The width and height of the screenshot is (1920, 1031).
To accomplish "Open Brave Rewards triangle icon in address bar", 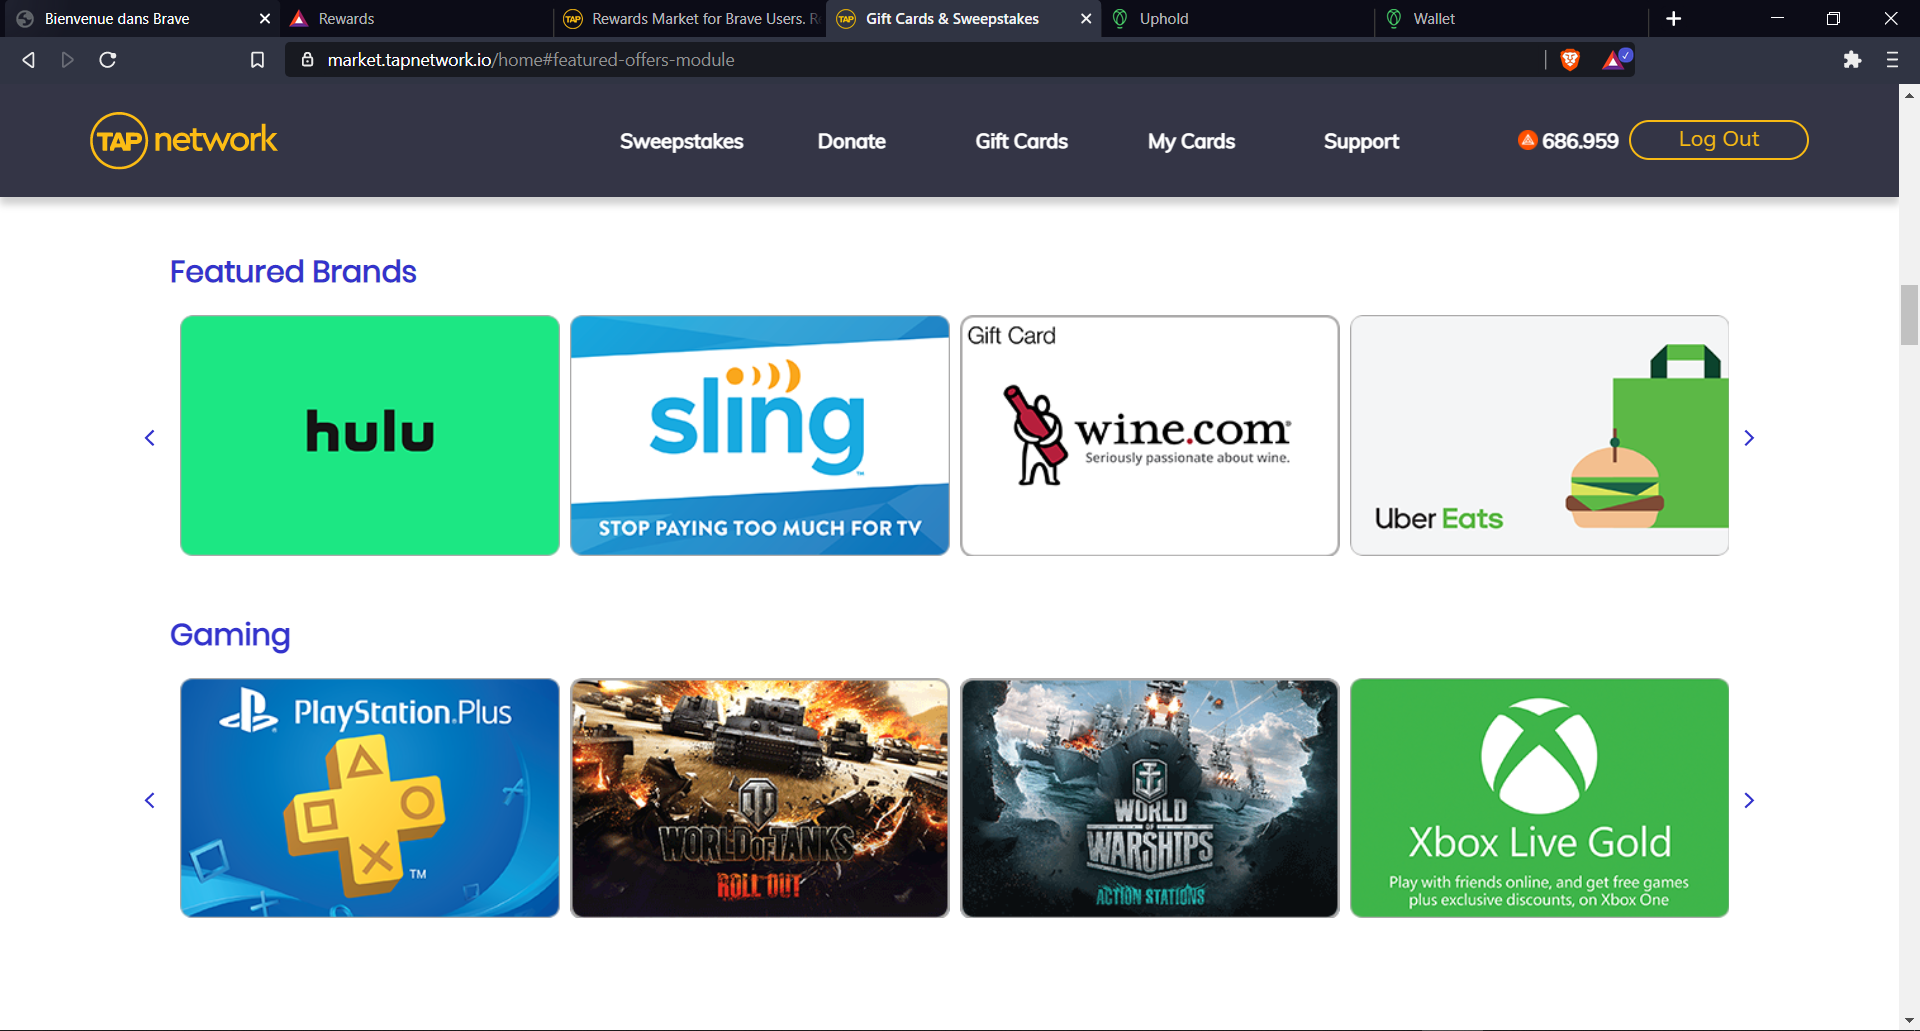I will point(1615,60).
